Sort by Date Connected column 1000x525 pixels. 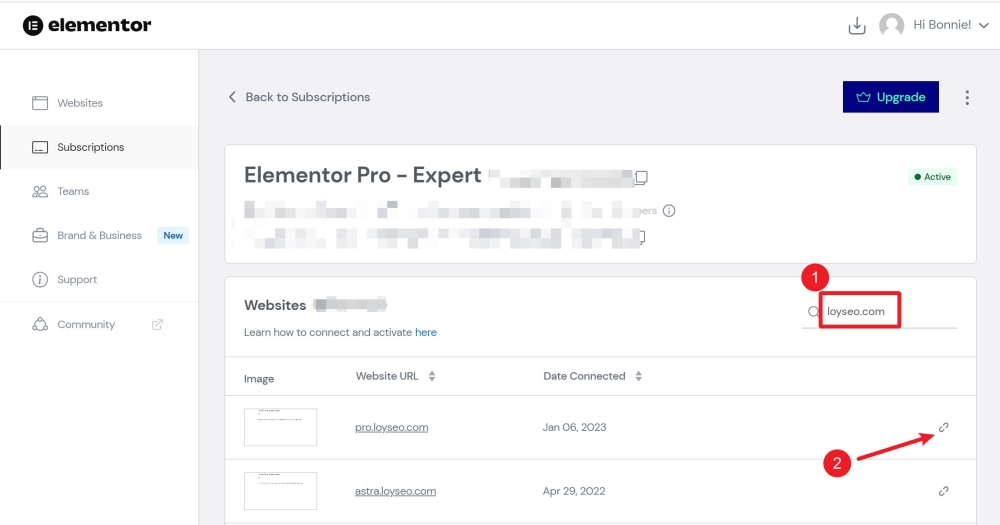(x=592, y=376)
